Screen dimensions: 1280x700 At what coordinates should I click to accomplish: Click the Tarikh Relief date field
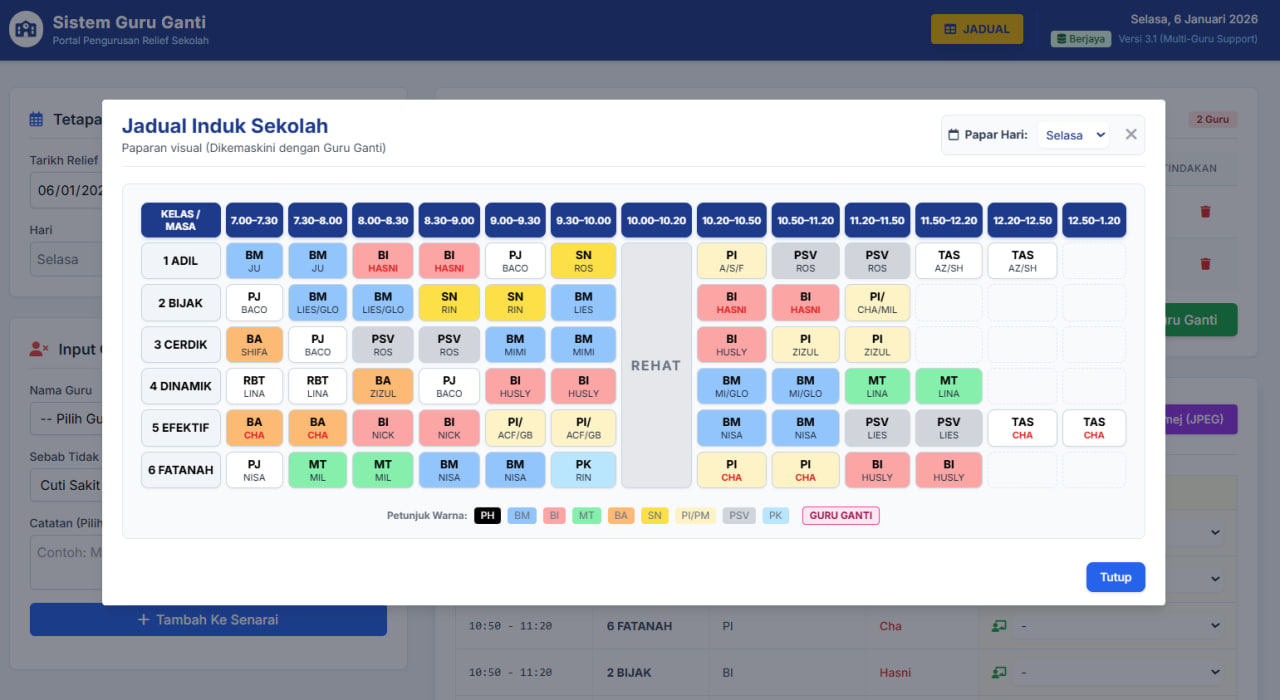(66, 190)
